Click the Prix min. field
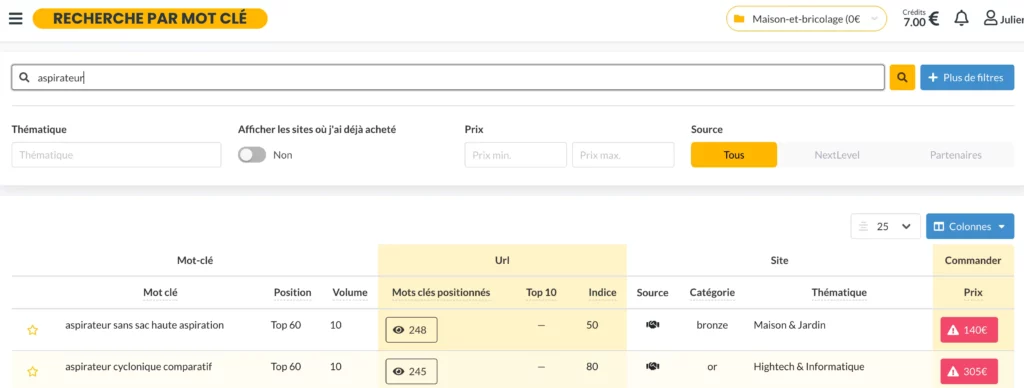Screen dimensions: 1024x388 click(x=515, y=155)
